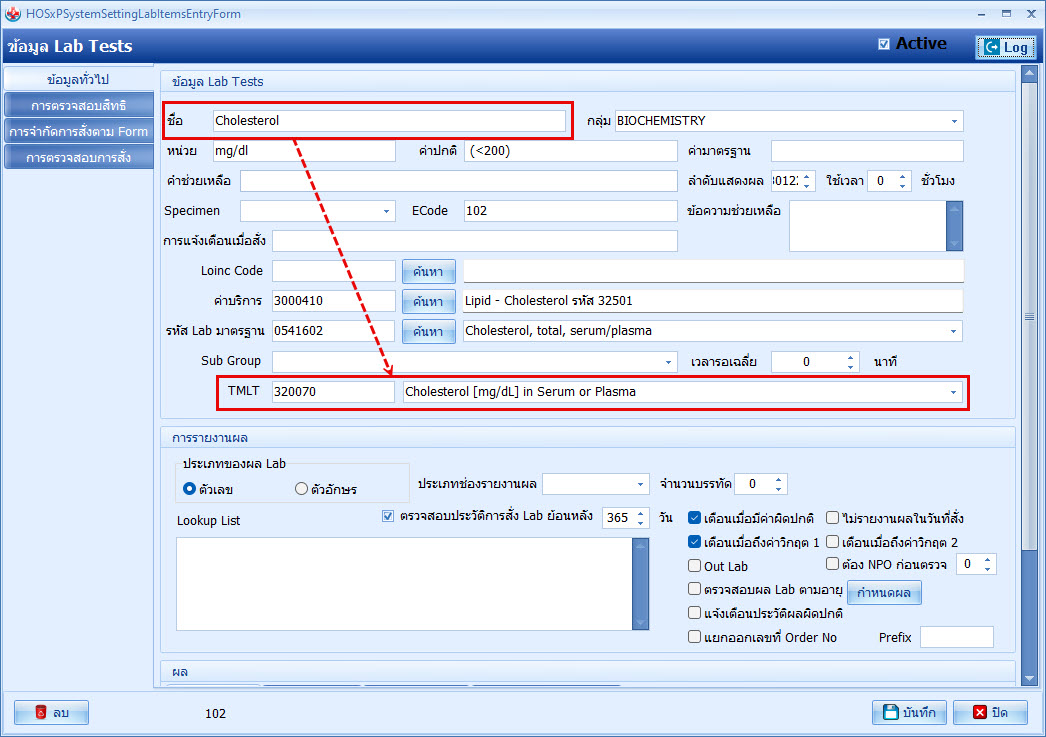
Task: Toggle เตือนเมื่อมีค่าผิดปกติ checkbox
Action: (694, 518)
